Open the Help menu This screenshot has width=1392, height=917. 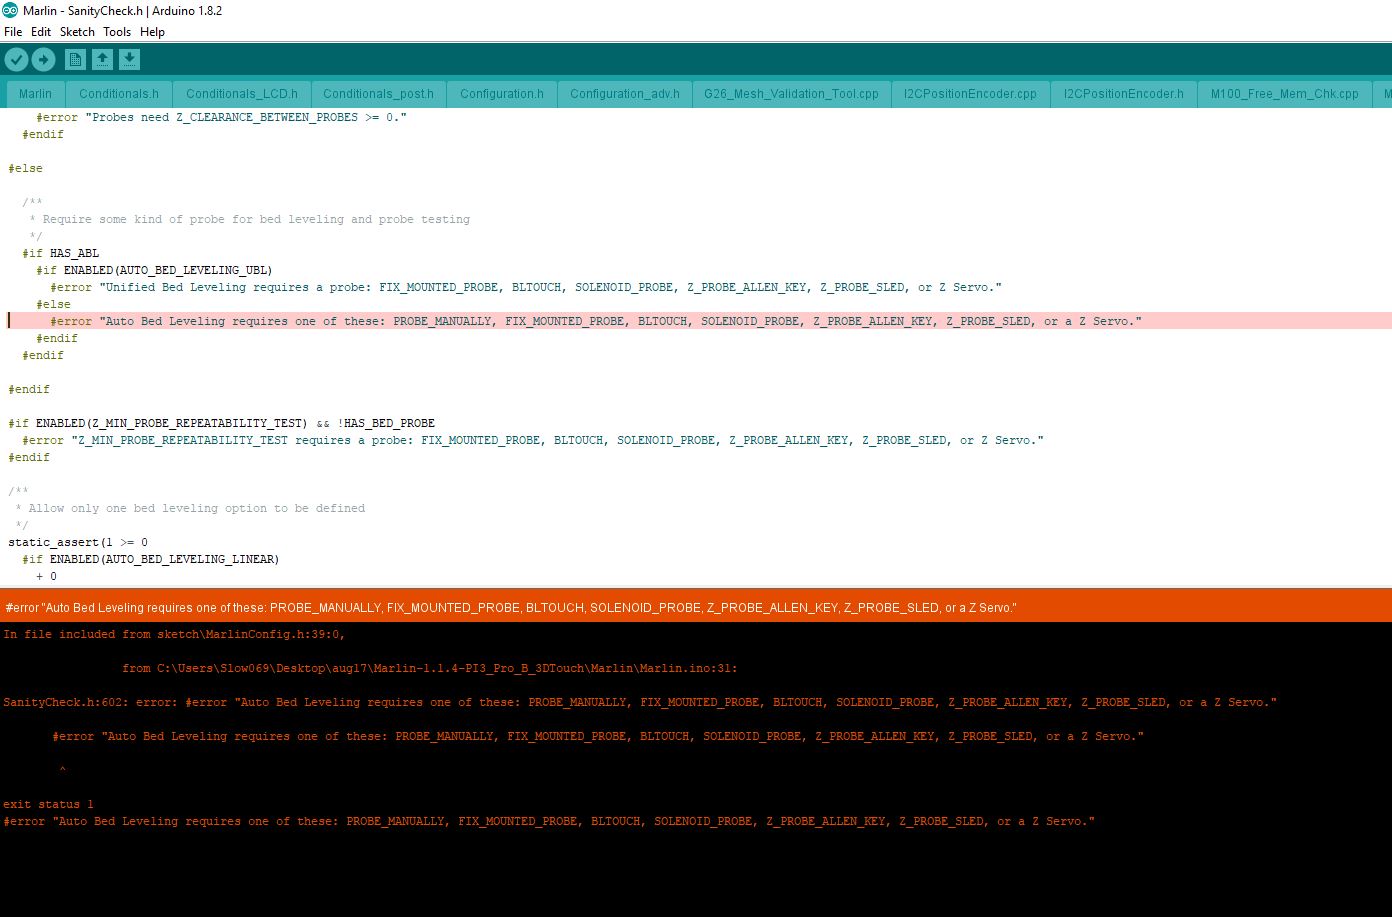(152, 32)
